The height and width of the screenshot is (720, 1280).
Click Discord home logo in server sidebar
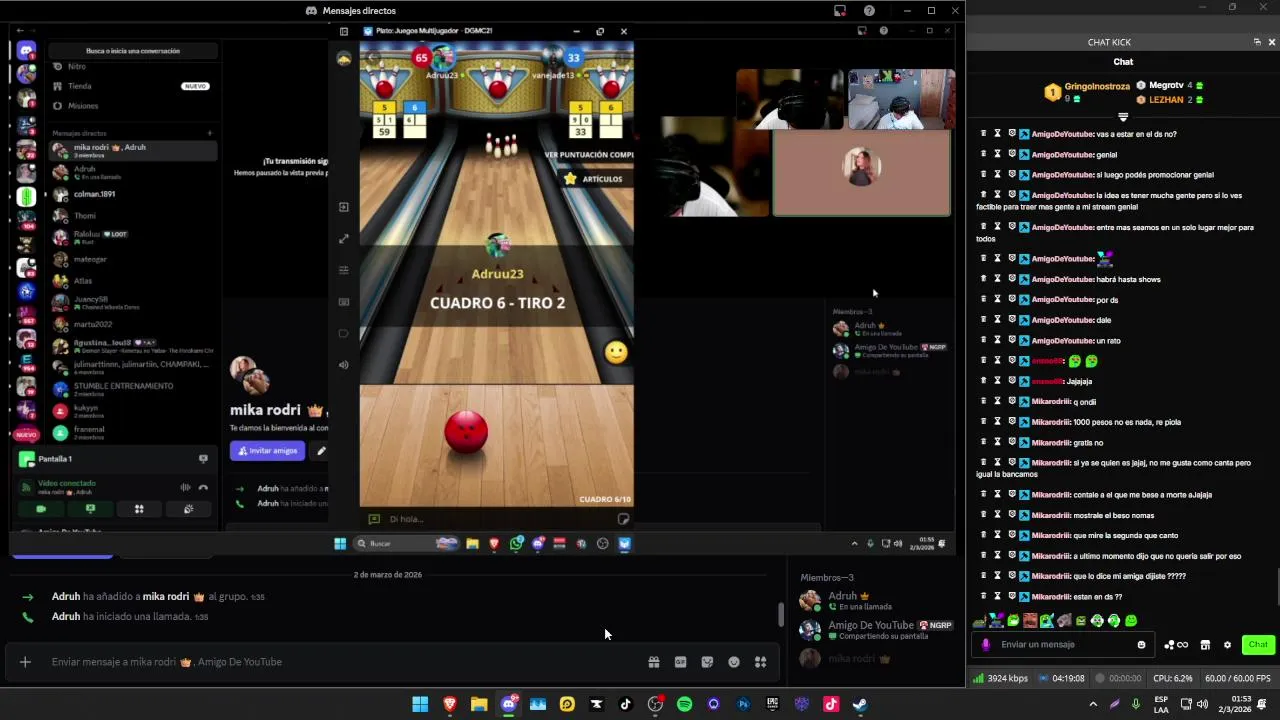(x=27, y=51)
